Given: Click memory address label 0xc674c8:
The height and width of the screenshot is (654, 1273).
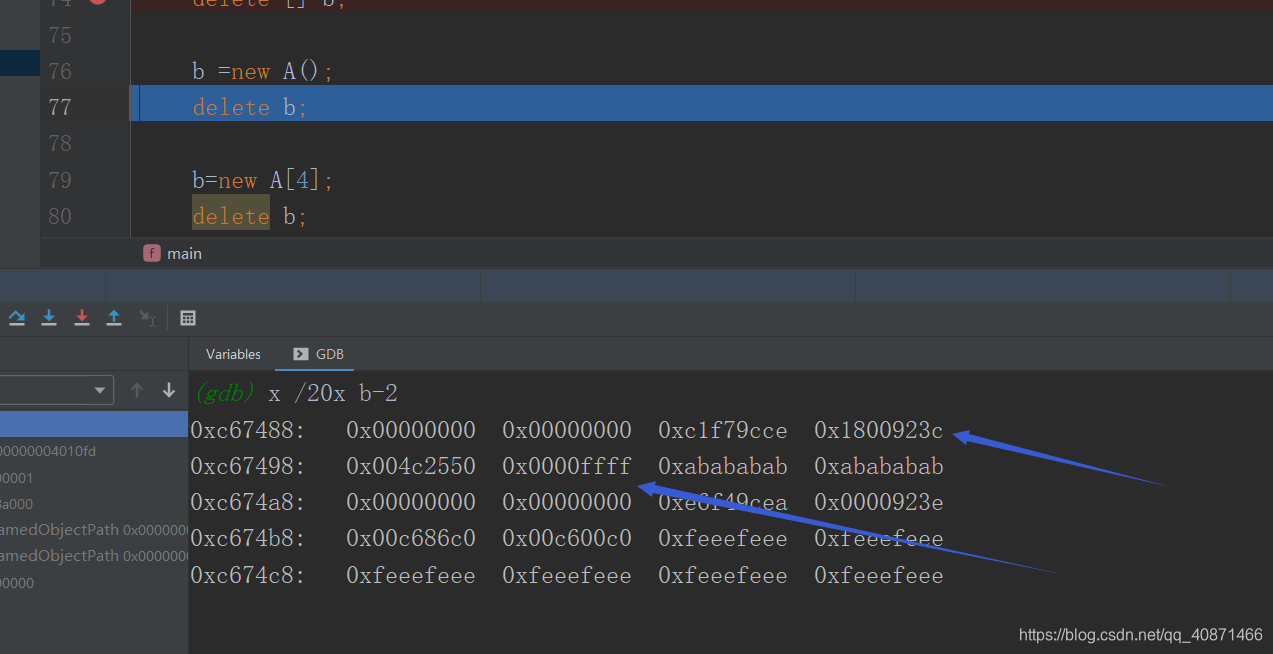Looking at the screenshot, I should point(249,575).
